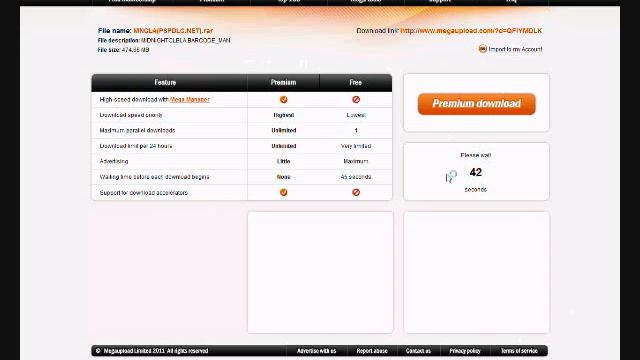The width and height of the screenshot is (640, 360).
Task: Click the MNCLA(PSPDLC.NET).rar file name
Action: click(x=173, y=31)
